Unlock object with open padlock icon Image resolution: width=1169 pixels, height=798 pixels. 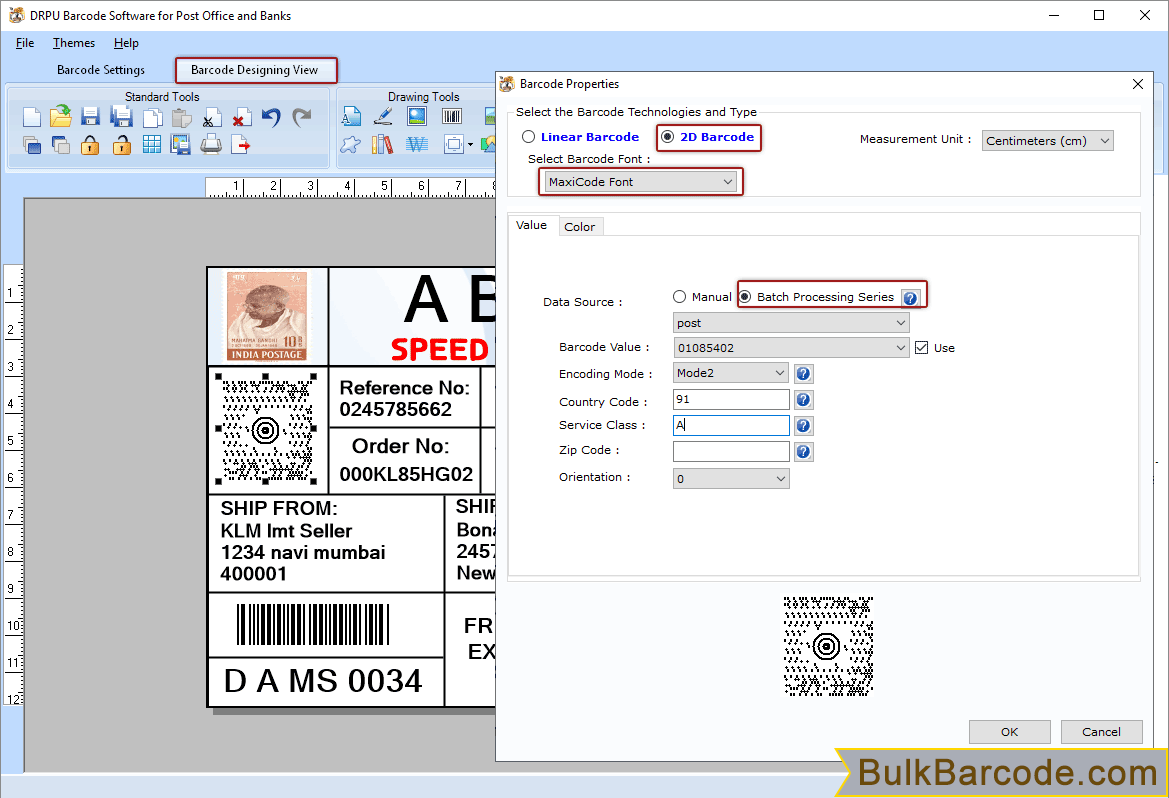tap(122, 145)
